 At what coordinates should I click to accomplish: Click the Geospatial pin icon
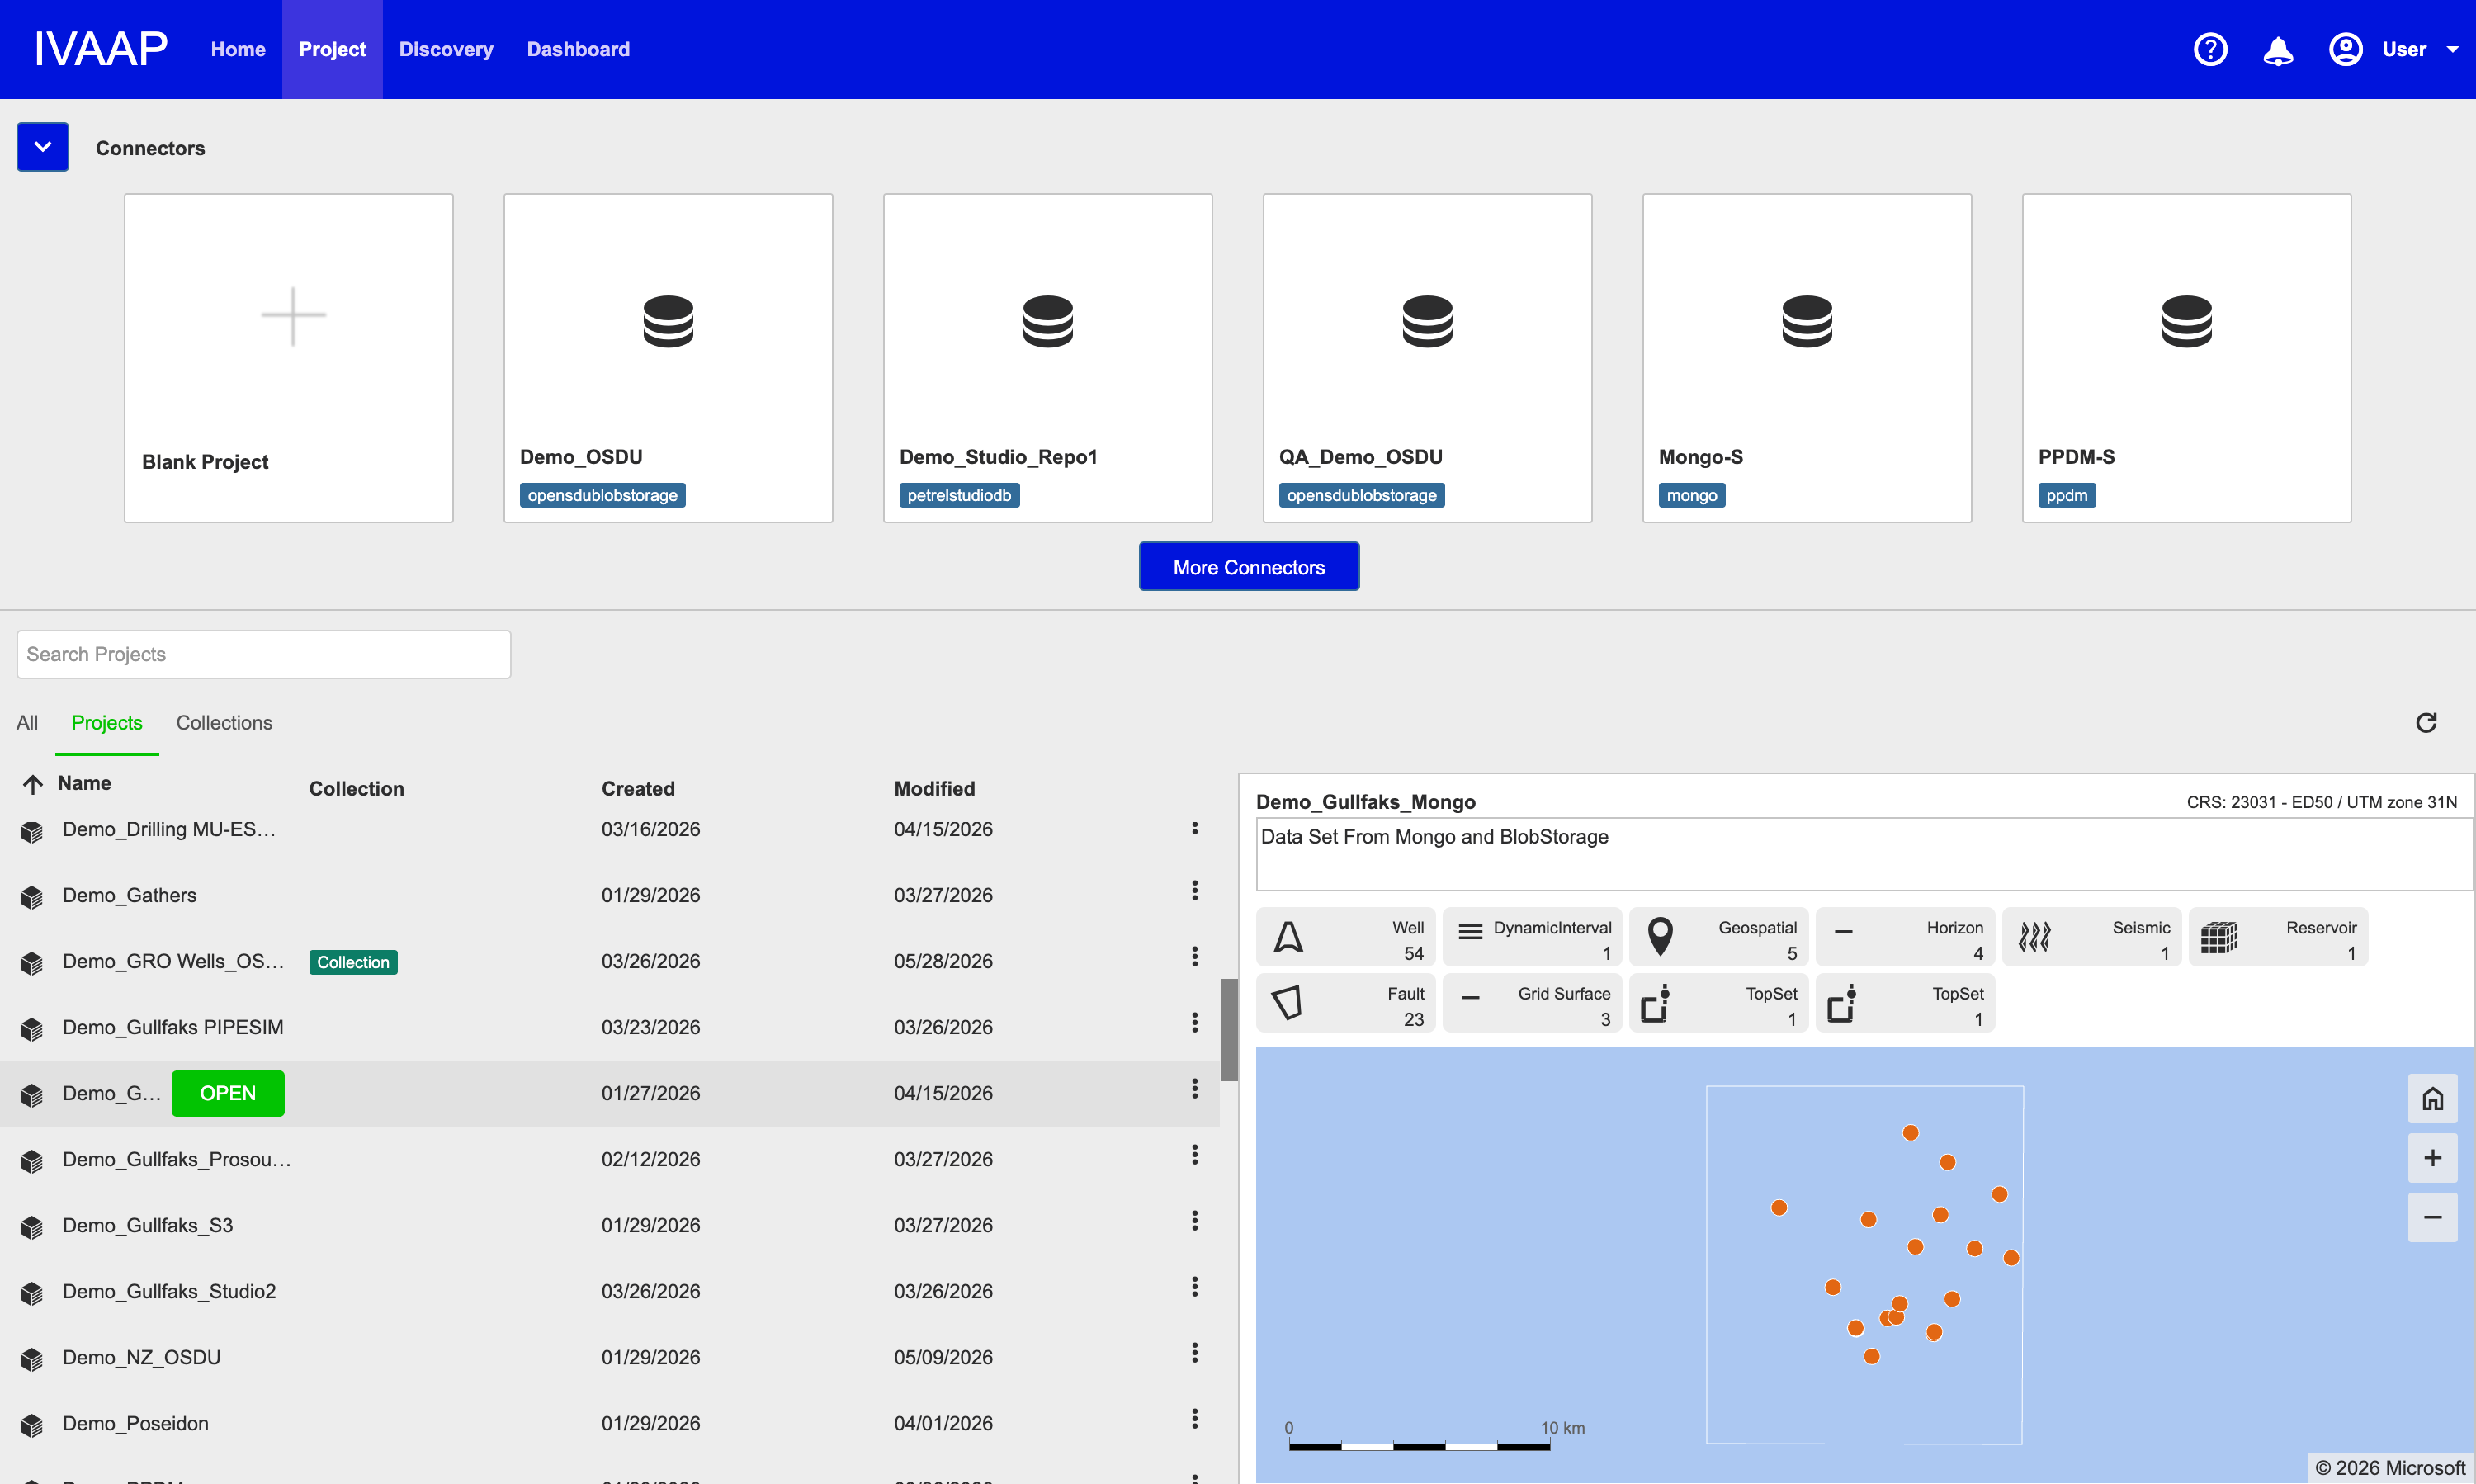pos(1660,937)
